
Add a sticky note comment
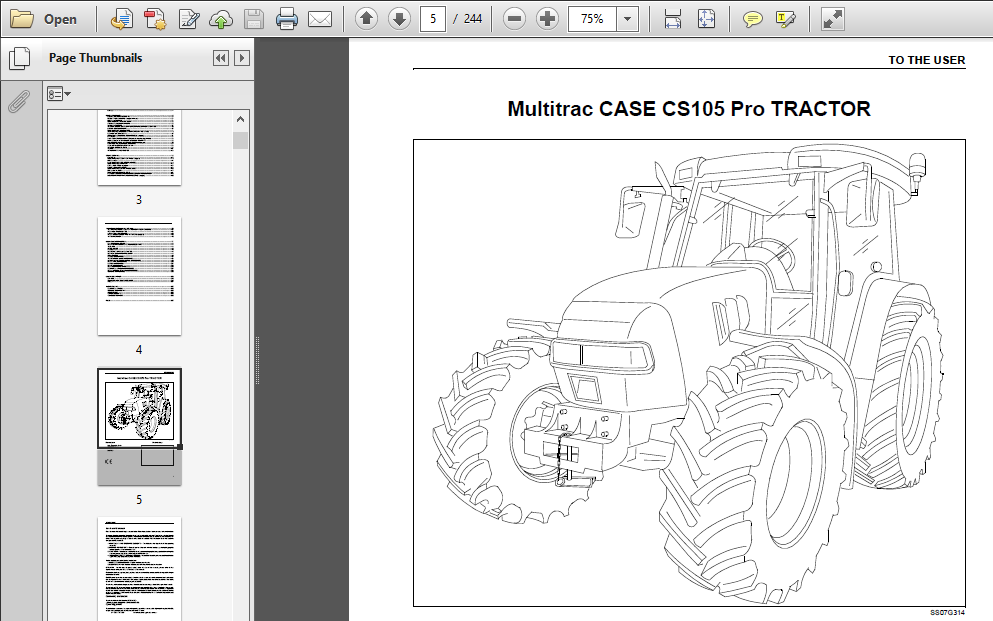coord(752,19)
